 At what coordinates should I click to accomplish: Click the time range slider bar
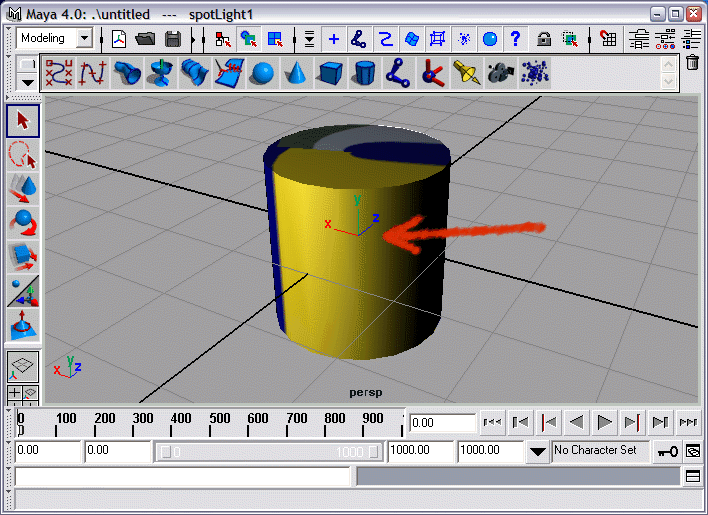point(269,452)
